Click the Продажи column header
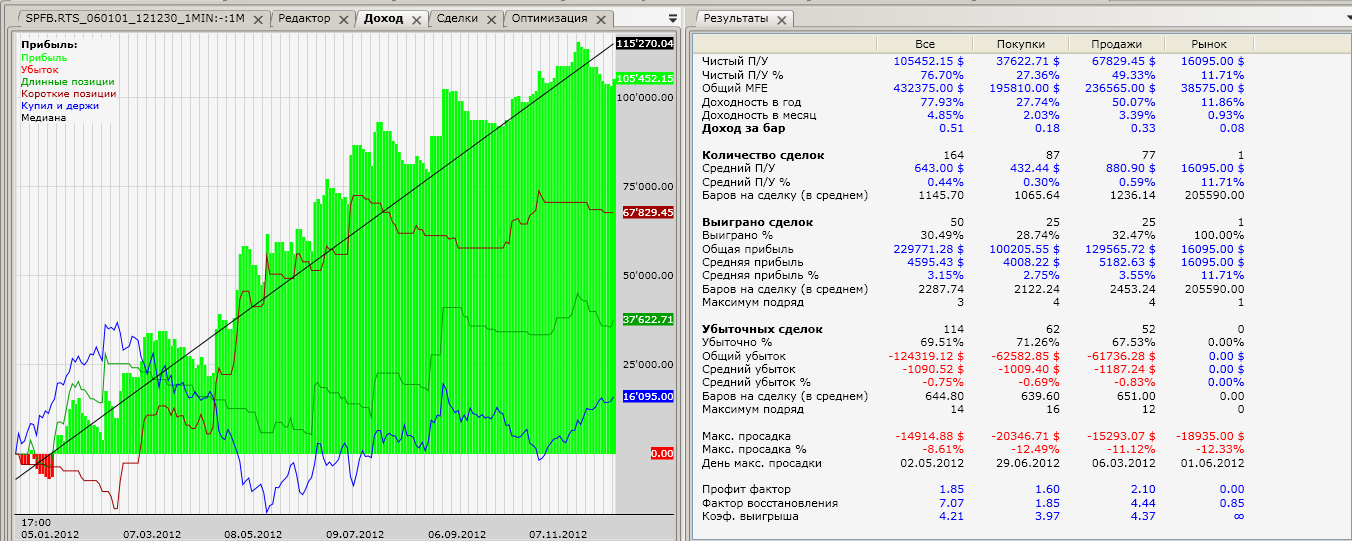This screenshot has height=541, width=1352. tap(1117, 44)
